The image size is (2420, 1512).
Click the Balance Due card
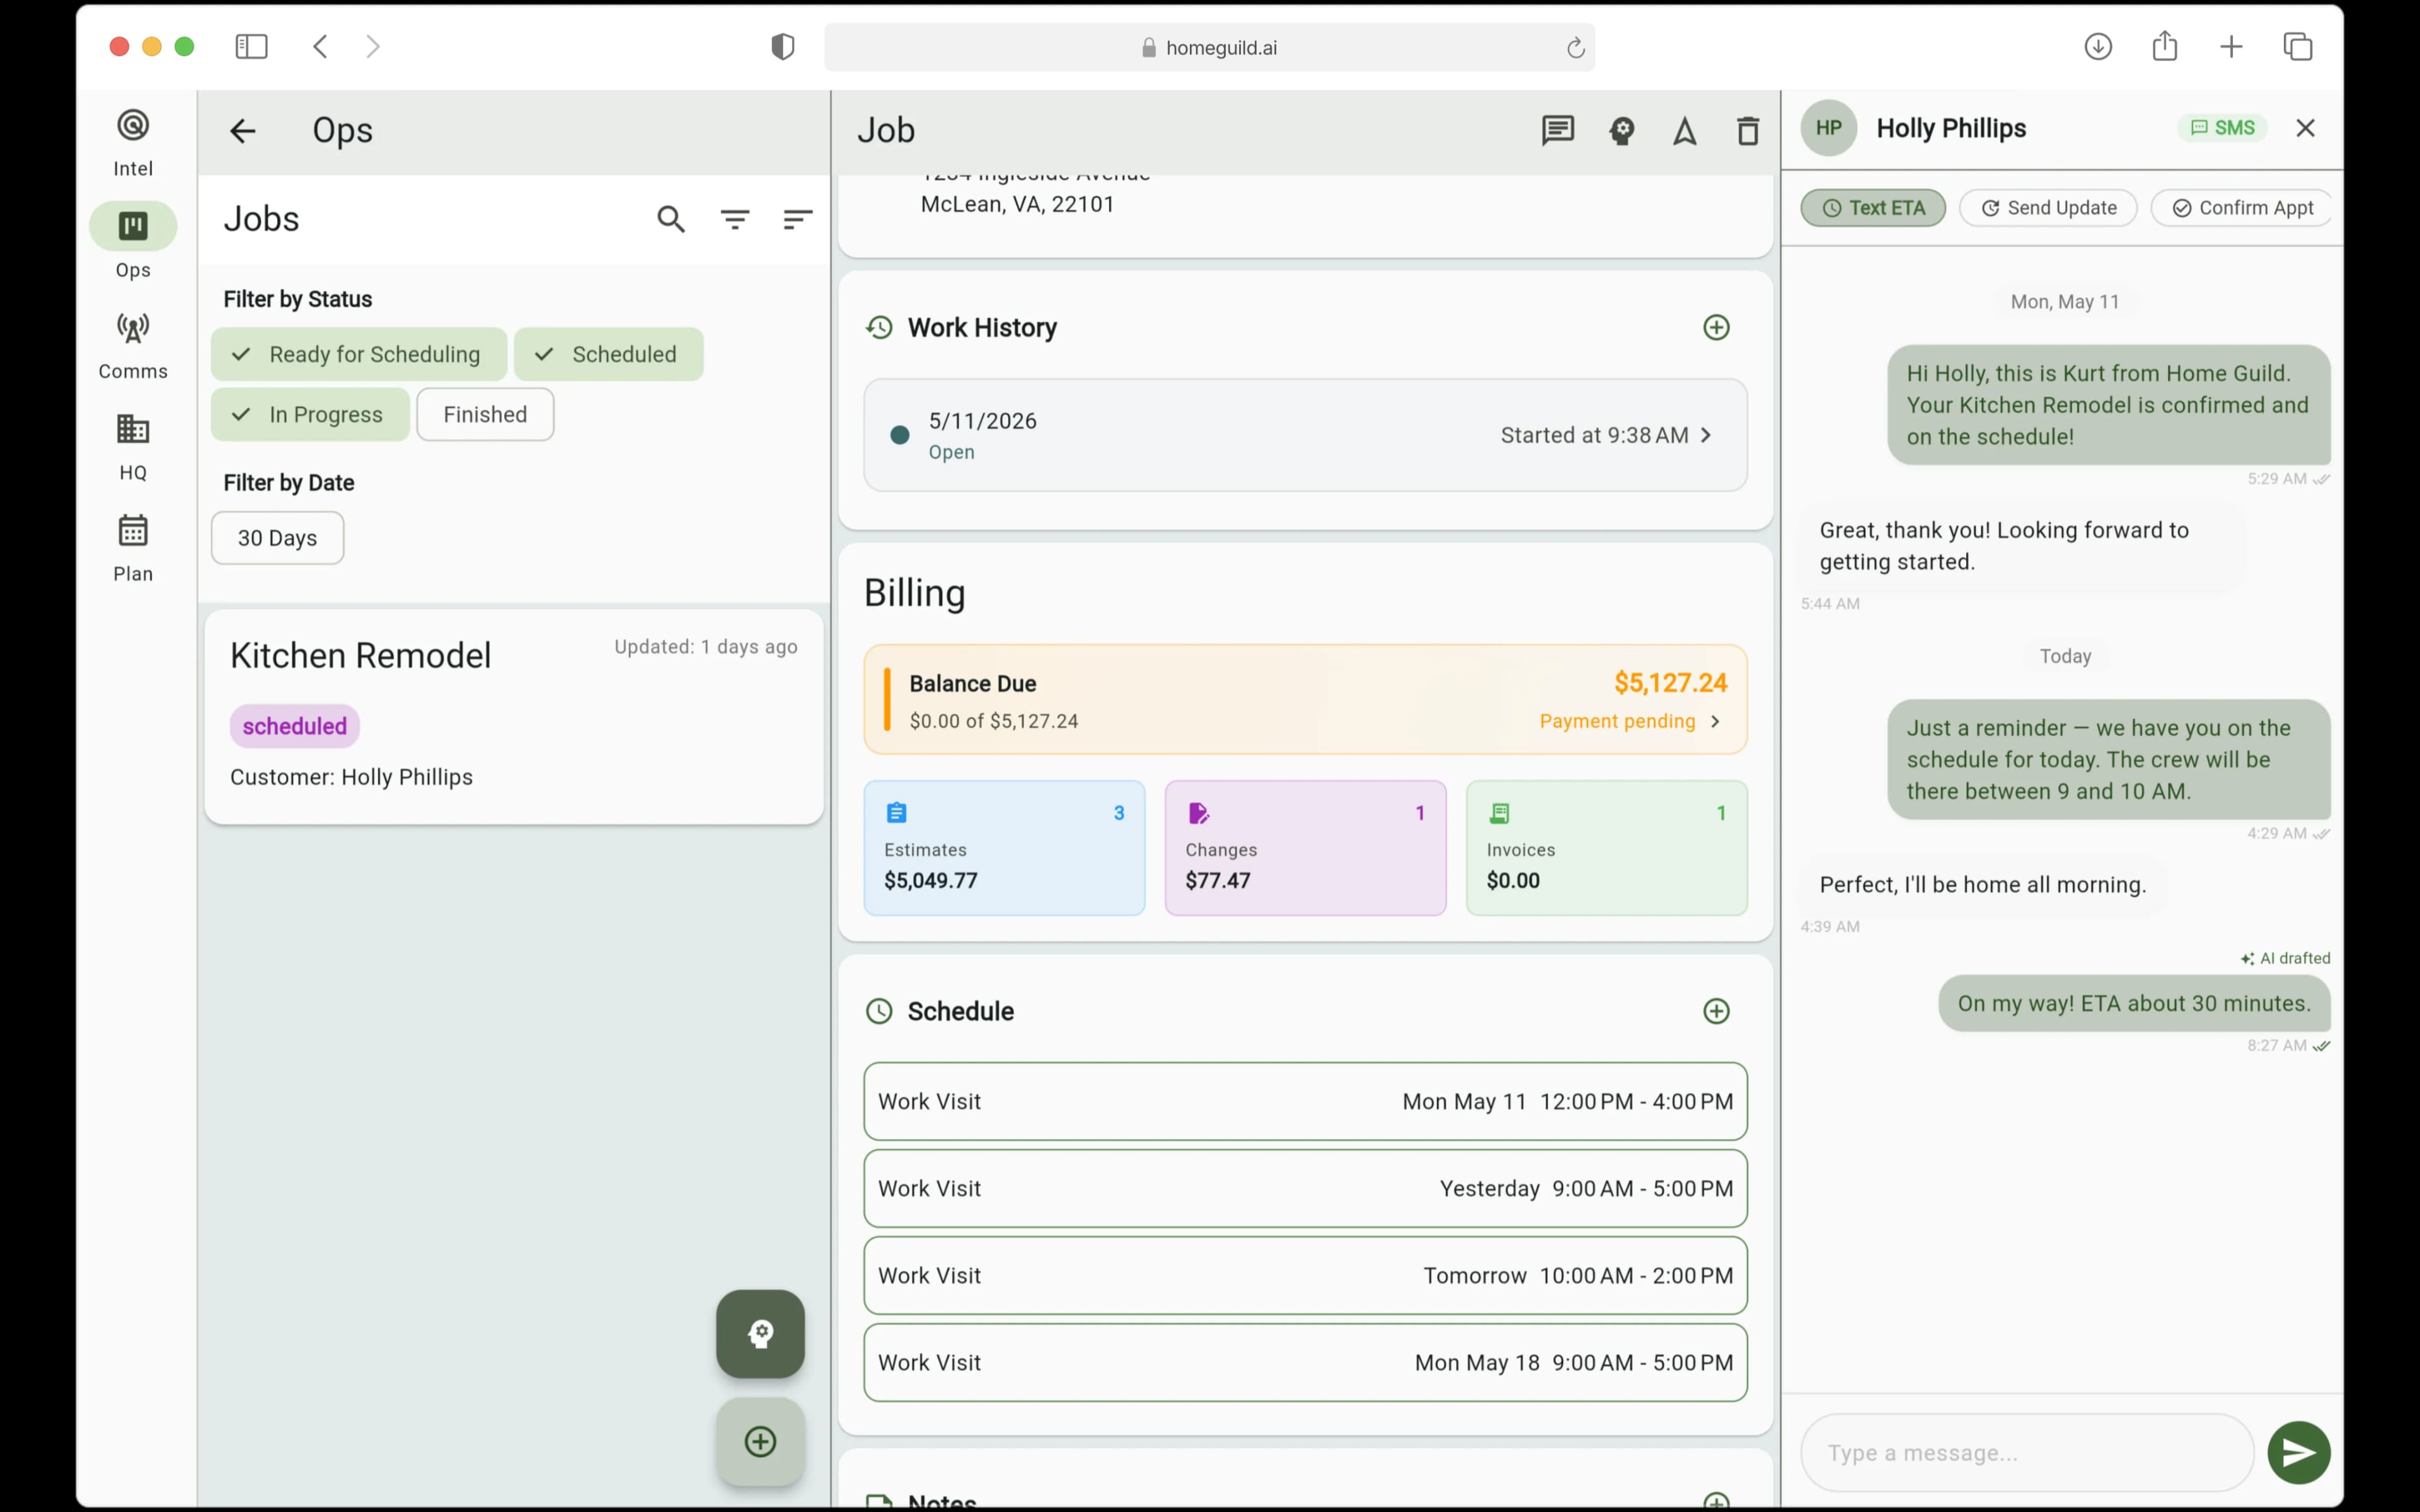(x=1305, y=699)
